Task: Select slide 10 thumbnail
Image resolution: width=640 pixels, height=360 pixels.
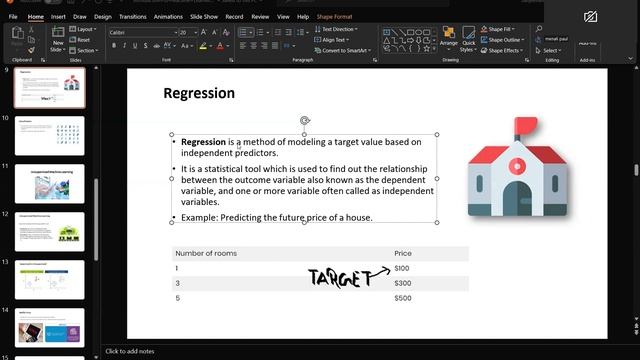Action: coord(49,136)
